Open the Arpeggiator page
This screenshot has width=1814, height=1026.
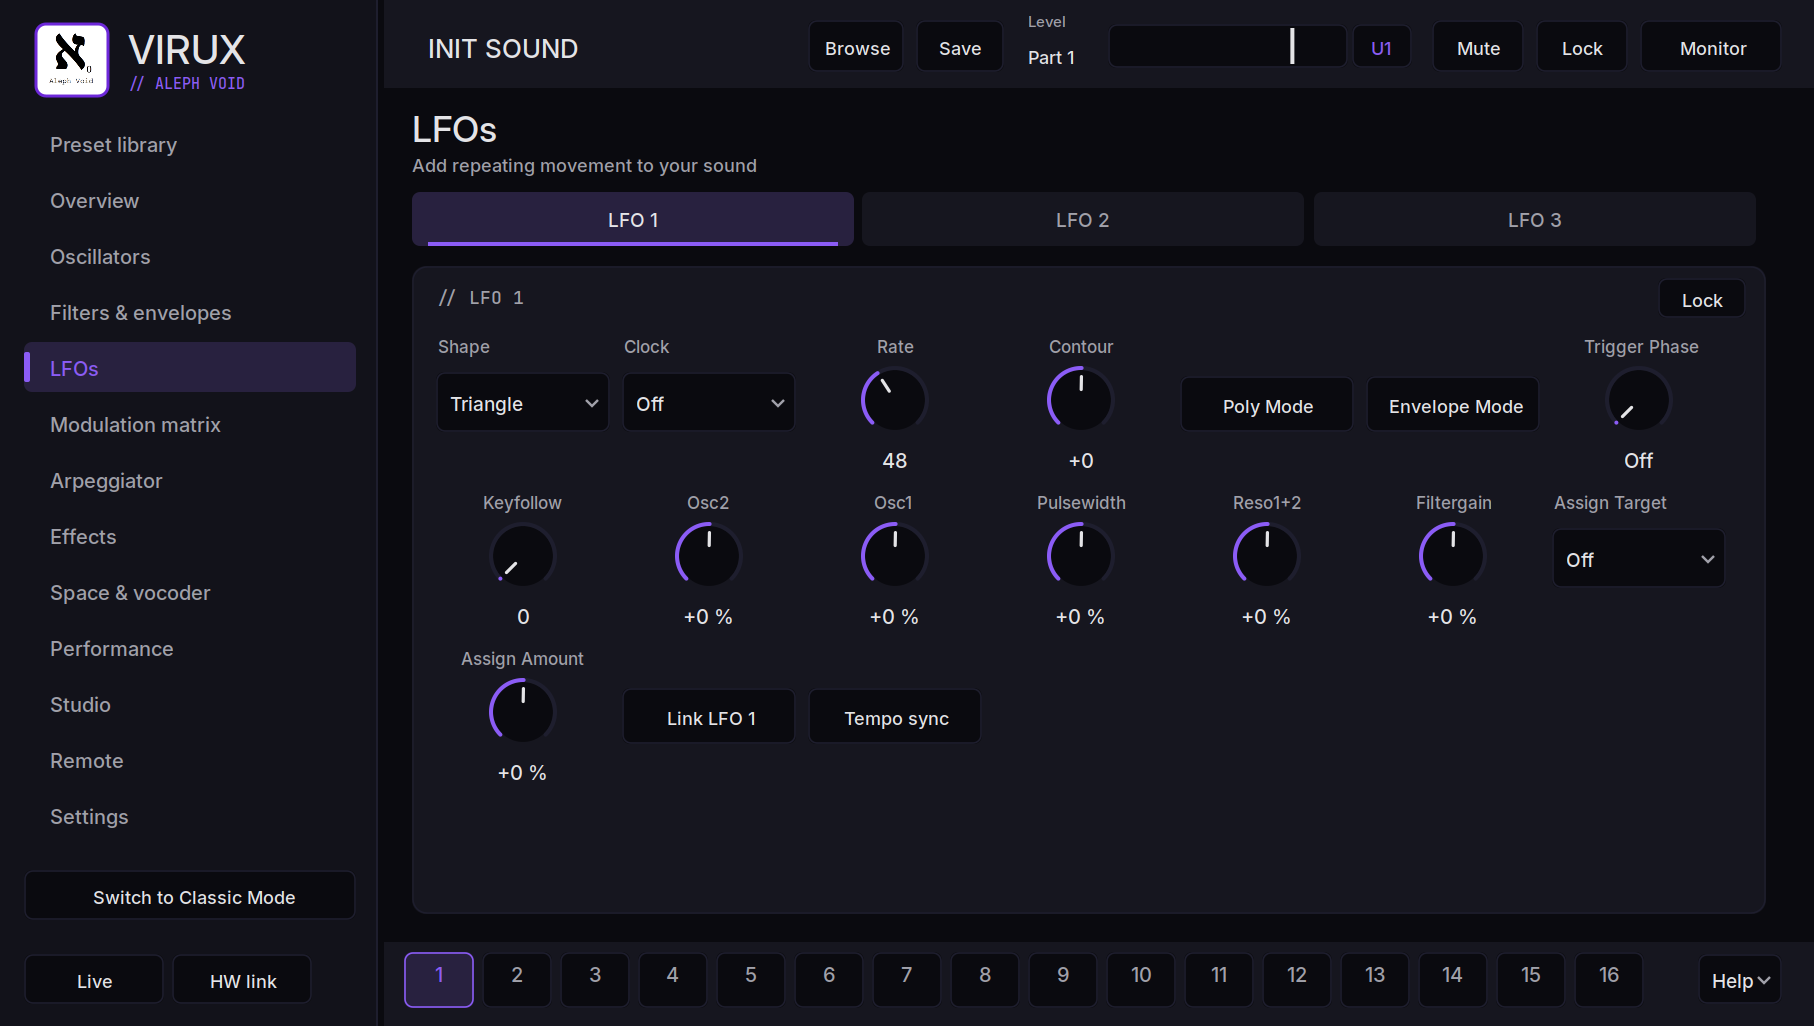[x=190, y=480]
